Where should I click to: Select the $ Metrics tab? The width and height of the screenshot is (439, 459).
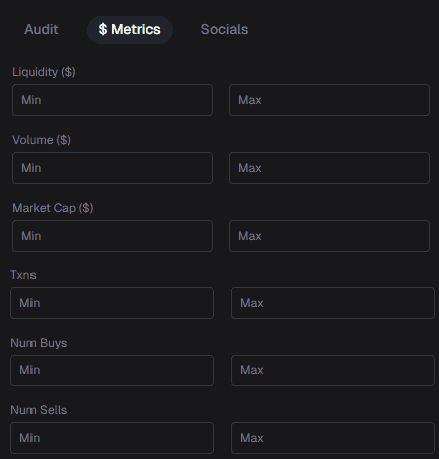click(x=130, y=30)
